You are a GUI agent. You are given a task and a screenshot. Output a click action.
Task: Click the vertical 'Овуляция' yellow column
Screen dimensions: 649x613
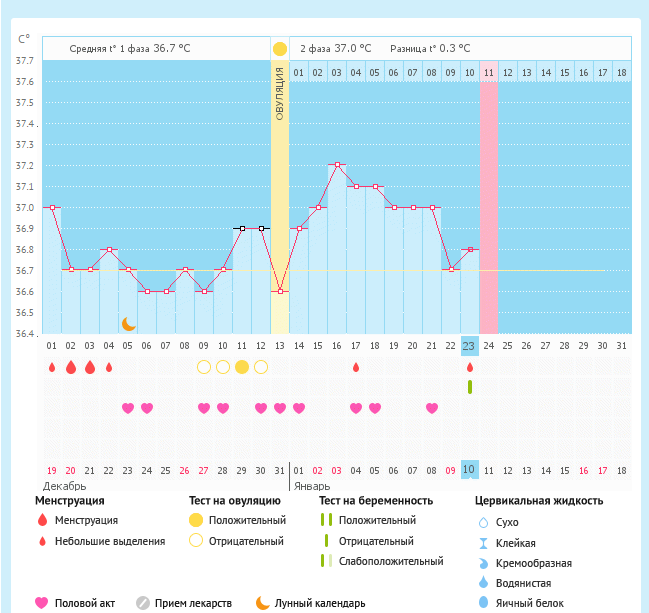[x=280, y=200]
